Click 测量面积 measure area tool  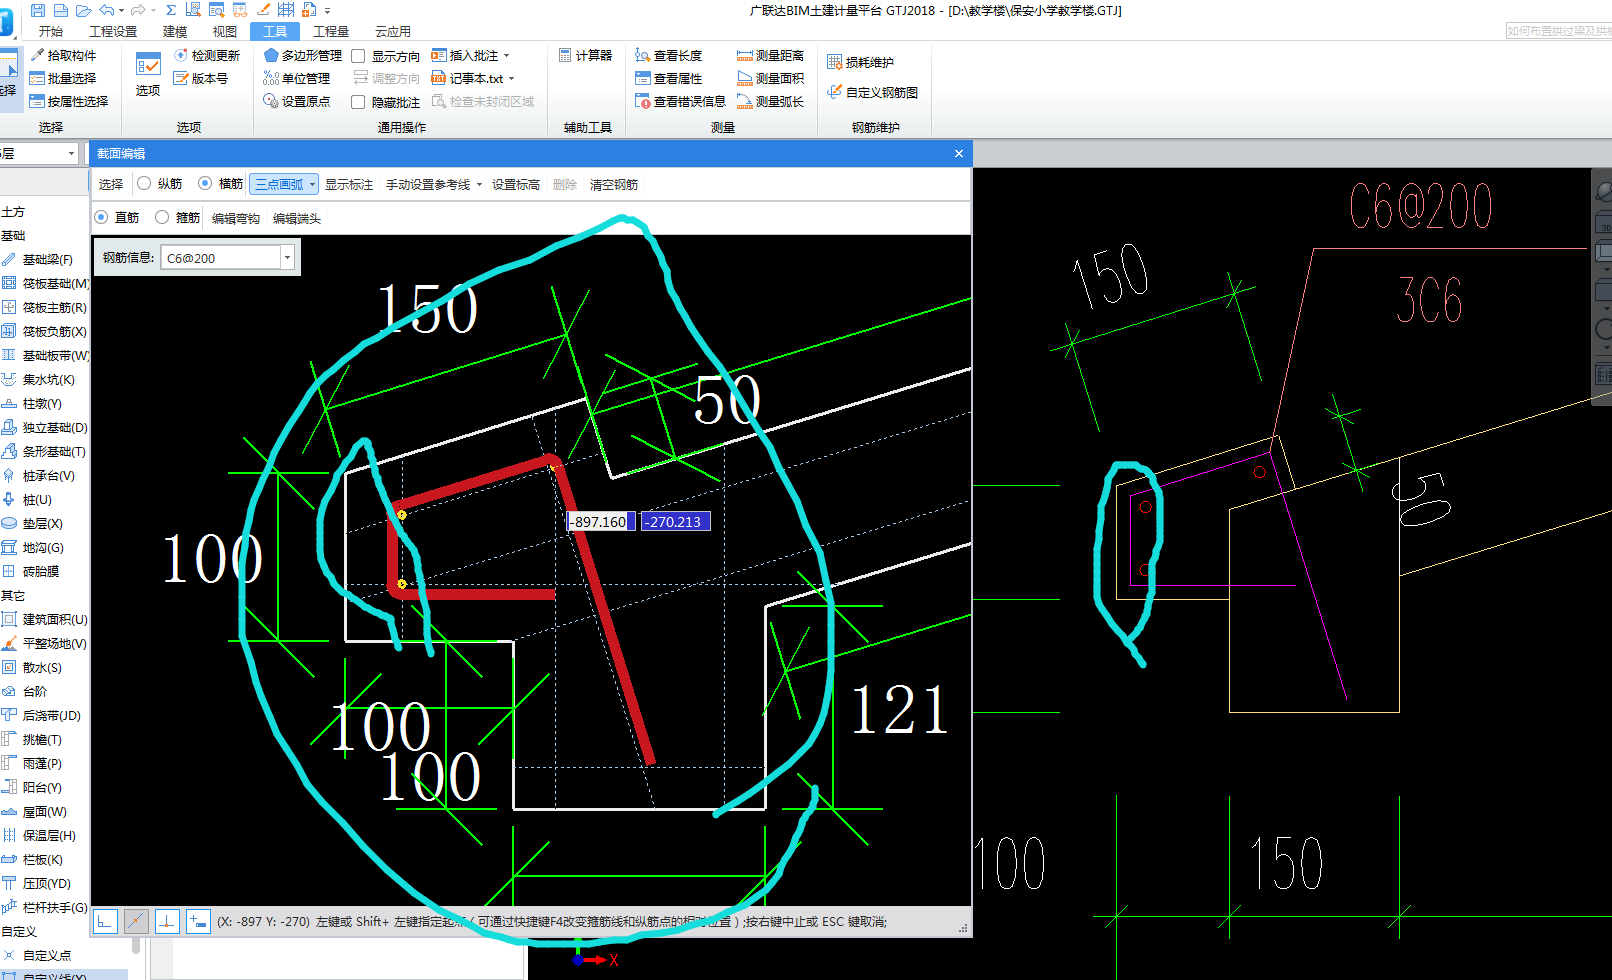[x=771, y=78]
